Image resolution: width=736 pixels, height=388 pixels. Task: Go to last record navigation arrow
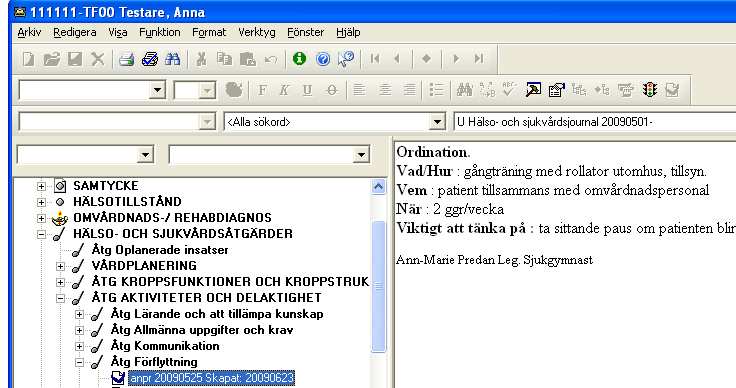click(478, 59)
